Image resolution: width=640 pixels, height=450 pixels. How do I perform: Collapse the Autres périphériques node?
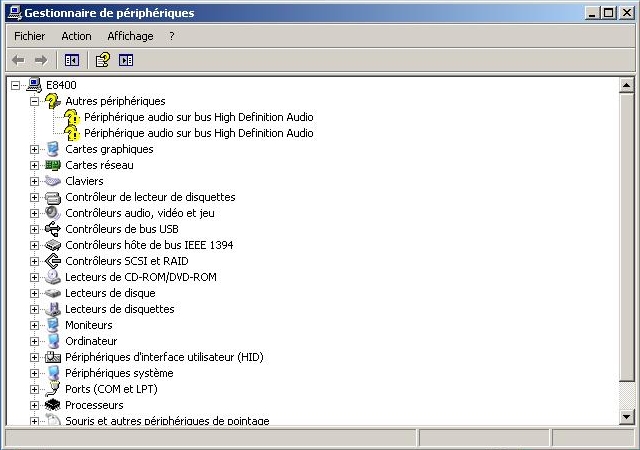(34, 101)
